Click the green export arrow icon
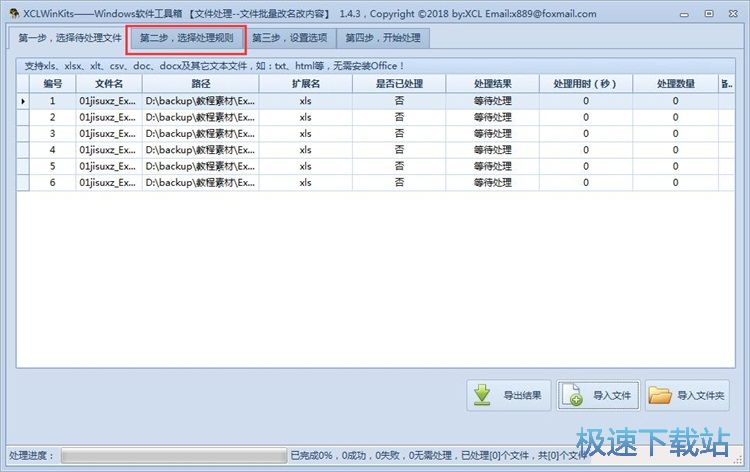The image size is (750, 472). click(x=482, y=395)
